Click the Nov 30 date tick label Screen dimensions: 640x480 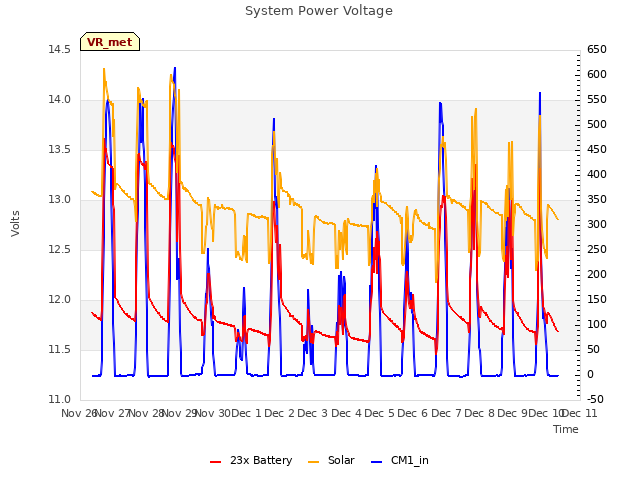(213, 413)
